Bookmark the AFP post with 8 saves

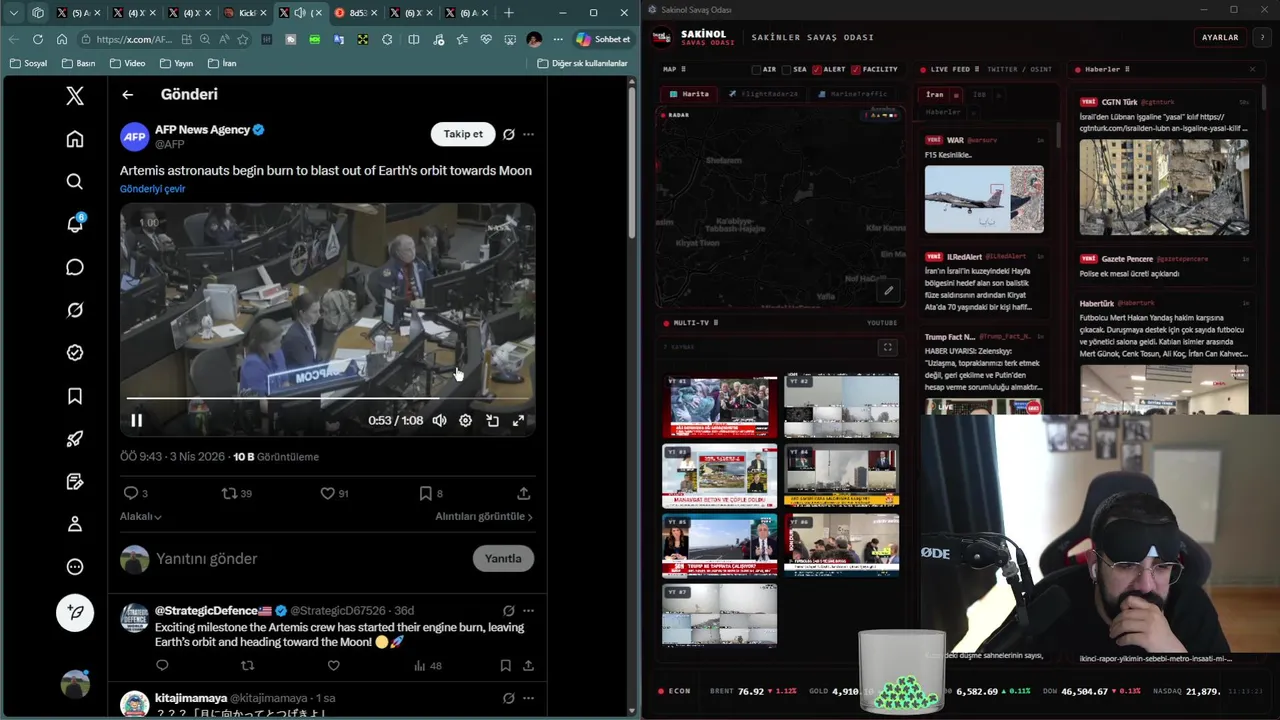pyautogui.click(x=431, y=493)
